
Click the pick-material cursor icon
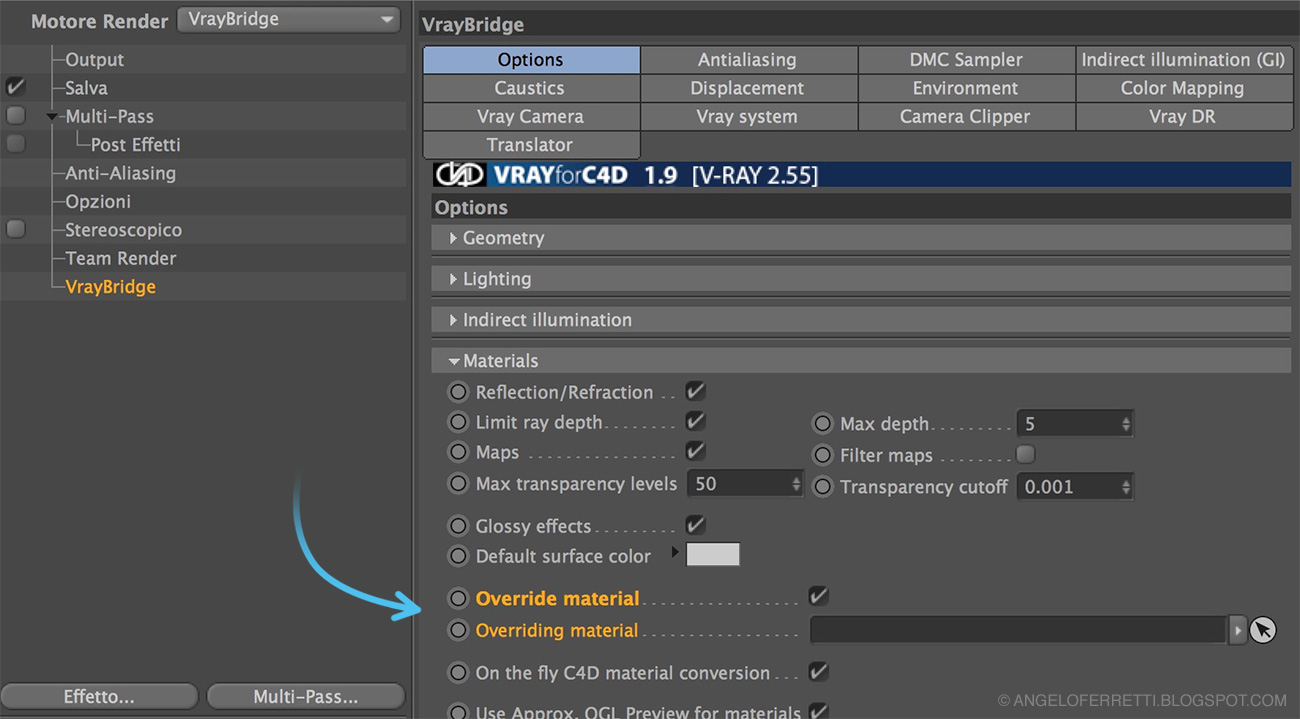tap(1263, 630)
